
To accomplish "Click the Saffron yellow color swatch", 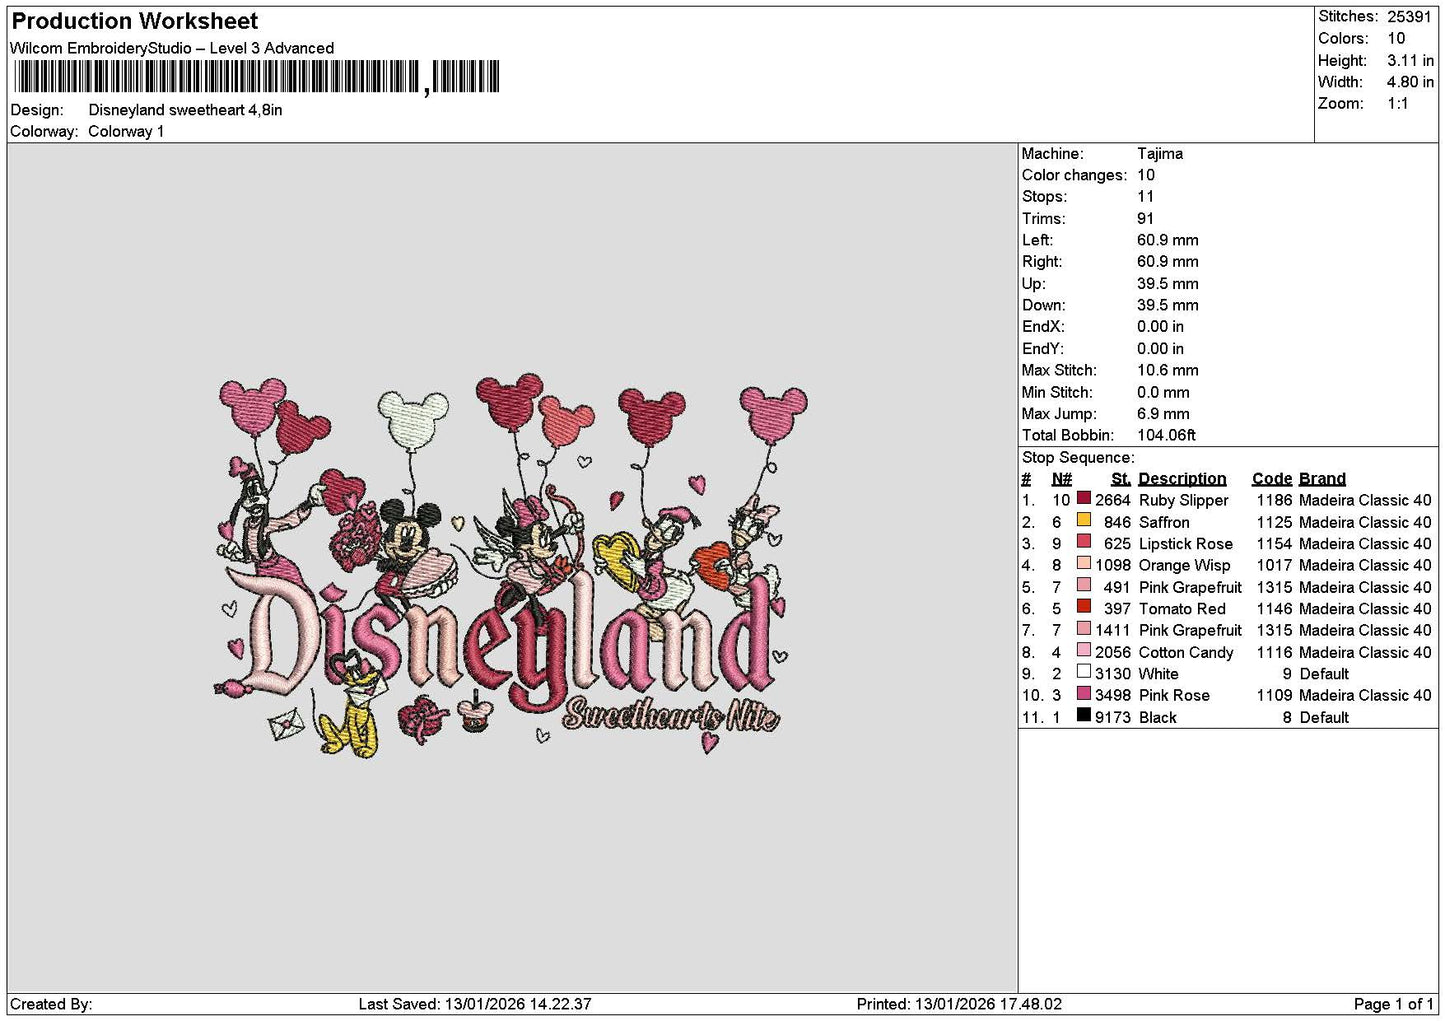I will (x=1083, y=521).
